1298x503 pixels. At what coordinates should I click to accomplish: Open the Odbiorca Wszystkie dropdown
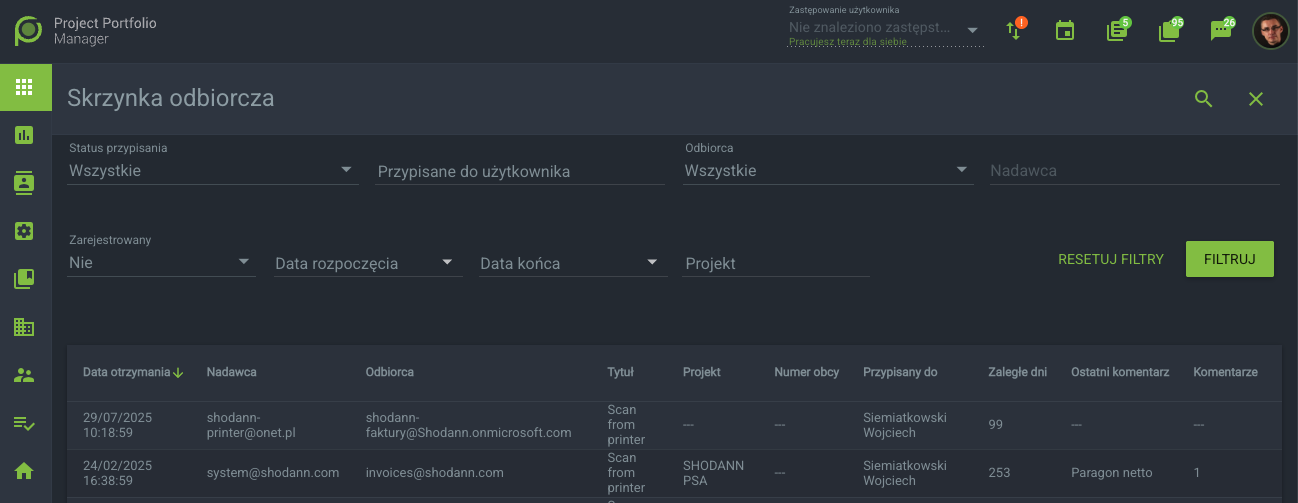828,170
